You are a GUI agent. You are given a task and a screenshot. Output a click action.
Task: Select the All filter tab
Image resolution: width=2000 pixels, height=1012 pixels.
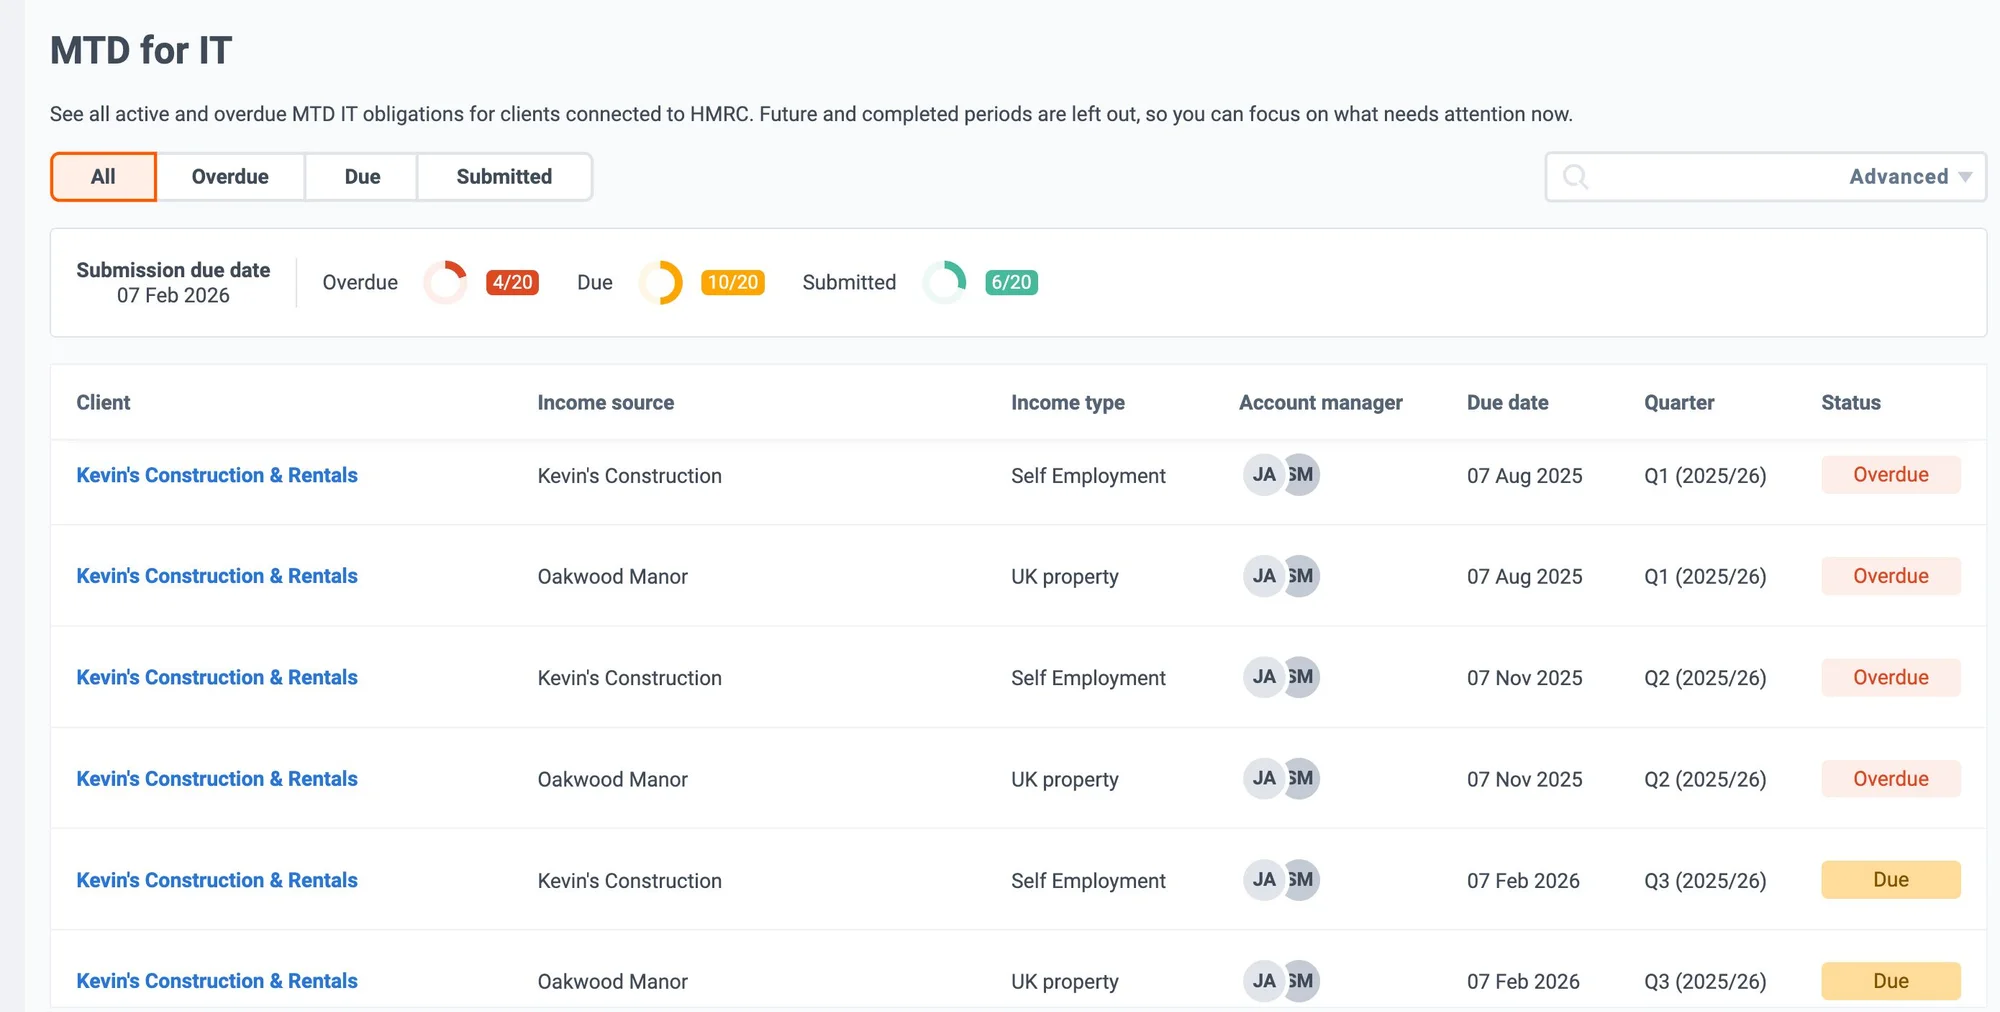pos(103,177)
